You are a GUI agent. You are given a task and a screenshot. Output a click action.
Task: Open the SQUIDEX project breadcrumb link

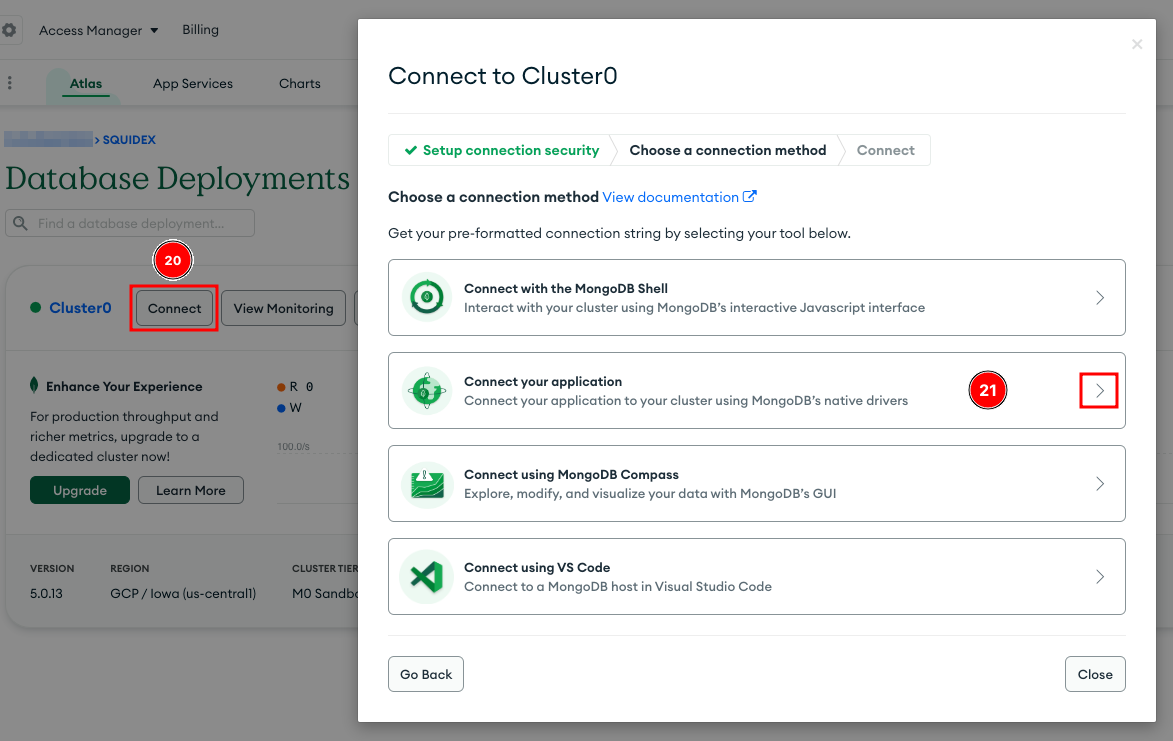[129, 140]
